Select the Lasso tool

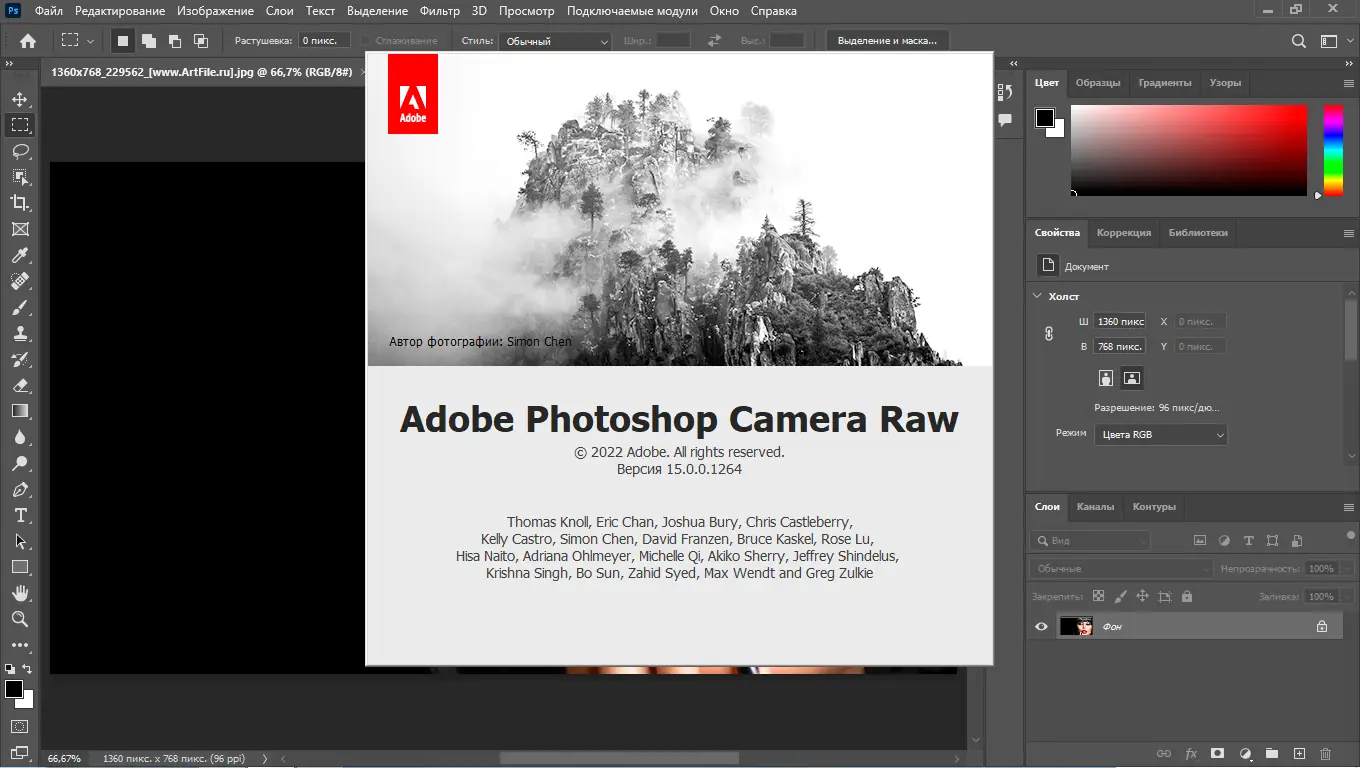pos(20,151)
